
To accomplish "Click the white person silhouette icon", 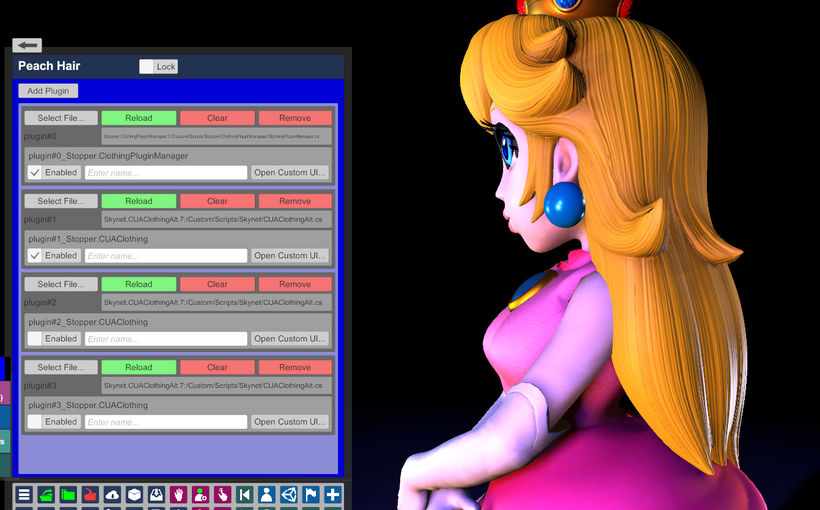I will click(x=267, y=494).
